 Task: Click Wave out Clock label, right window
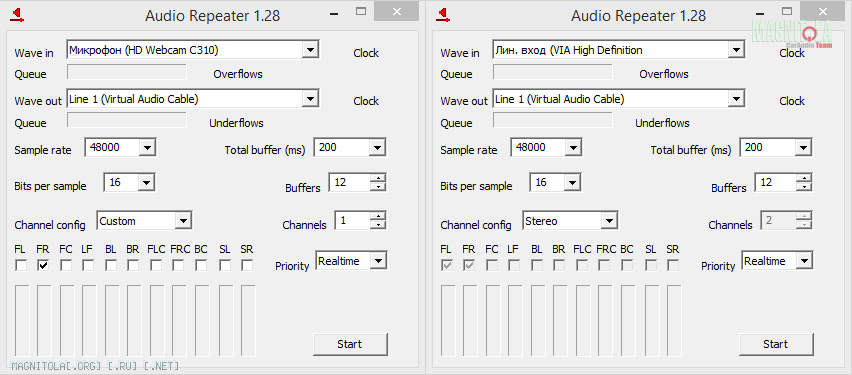click(792, 101)
